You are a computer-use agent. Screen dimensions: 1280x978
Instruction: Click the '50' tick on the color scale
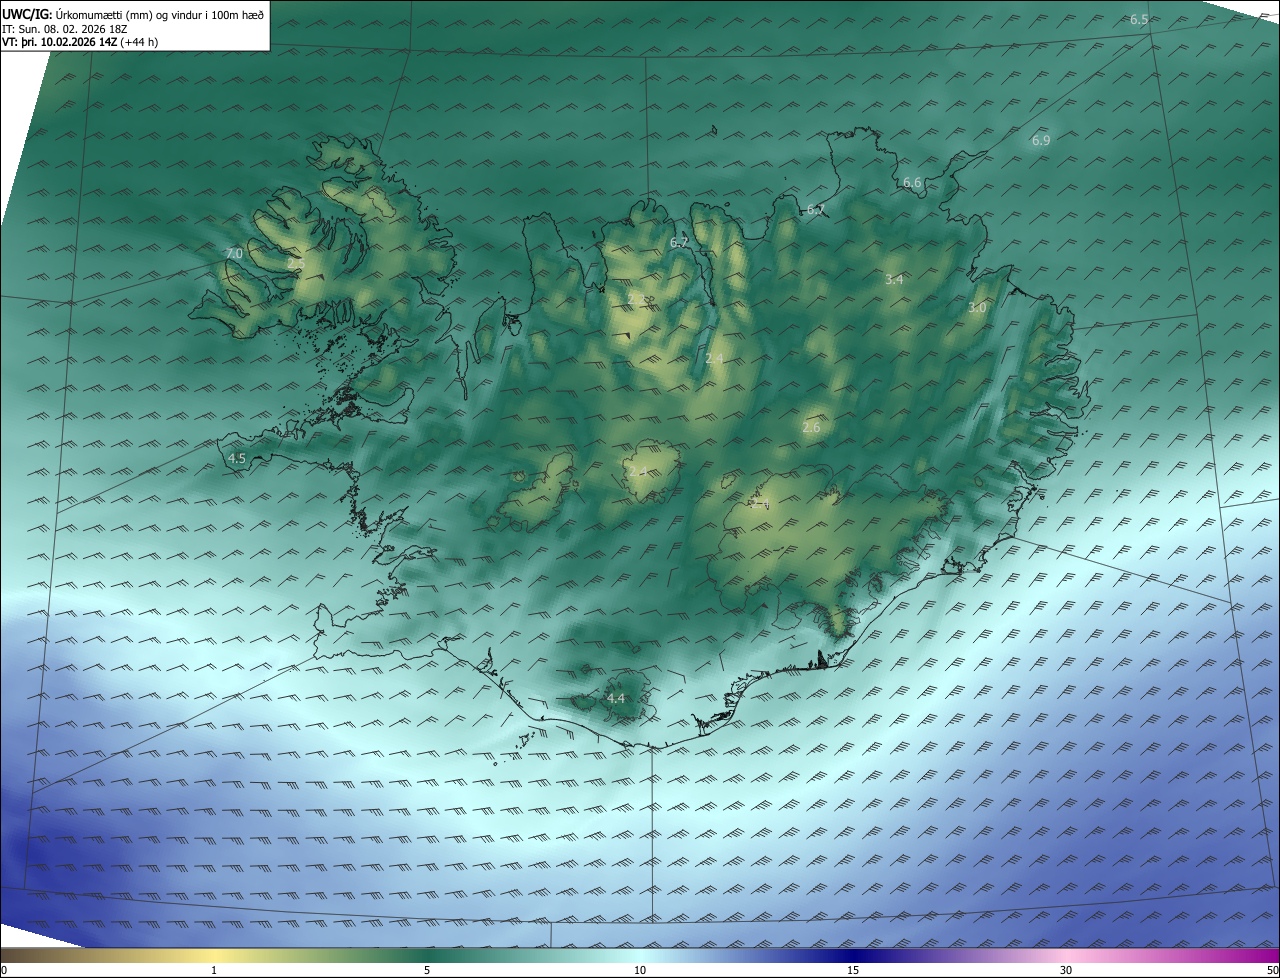click(x=1272, y=970)
